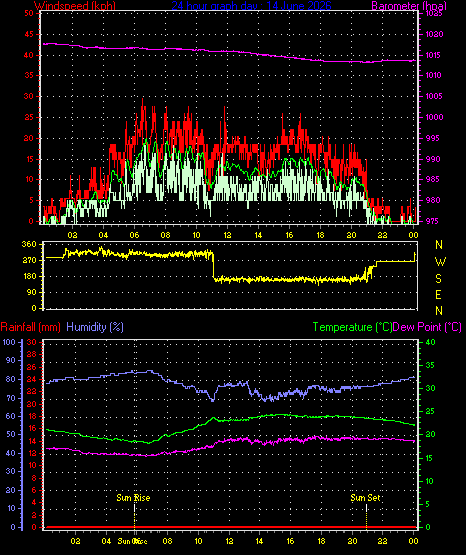Click hour label "00" under the windspeed chart
The width and height of the screenshot is (466, 555).
pos(413,235)
